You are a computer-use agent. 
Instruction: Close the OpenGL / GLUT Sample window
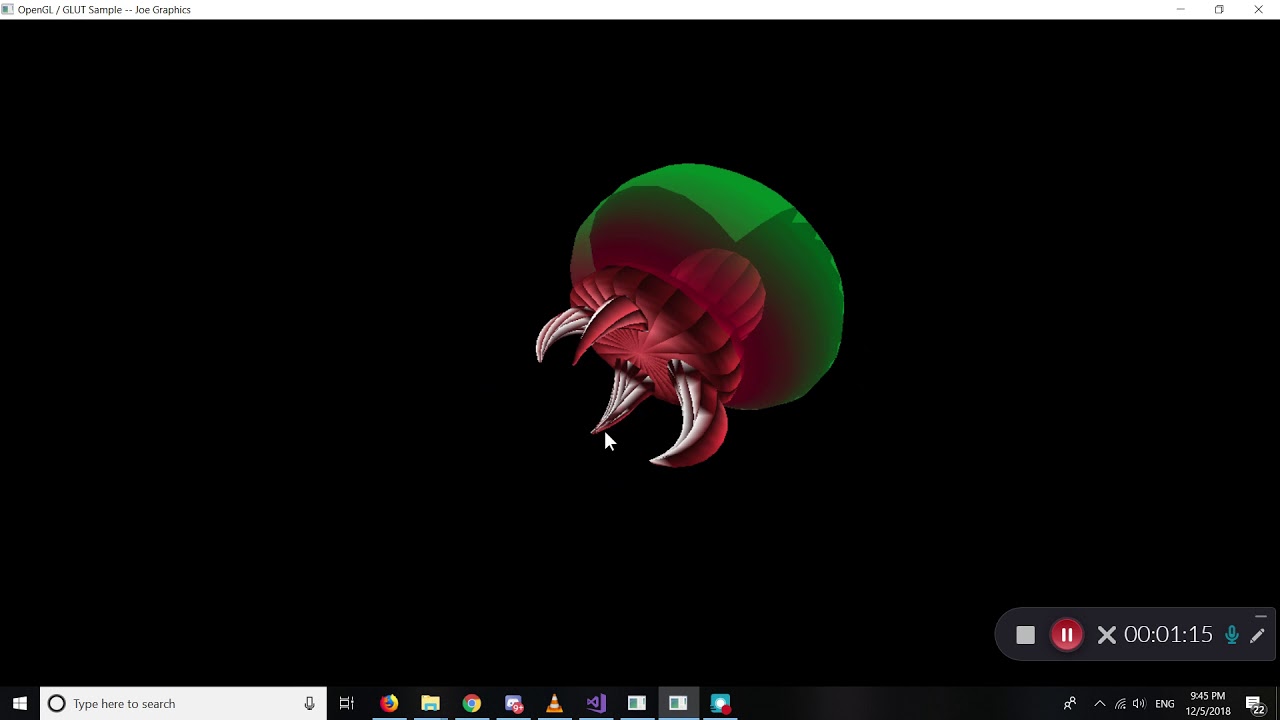(1259, 9)
